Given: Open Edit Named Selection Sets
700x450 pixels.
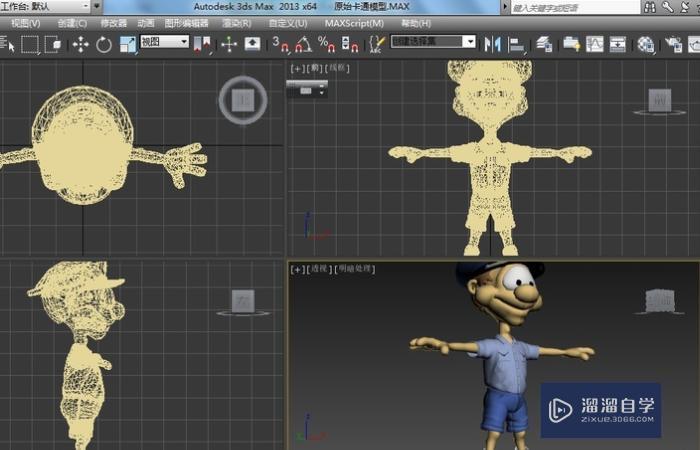Looking at the screenshot, I should pyautogui.click(x=377, y=45).
